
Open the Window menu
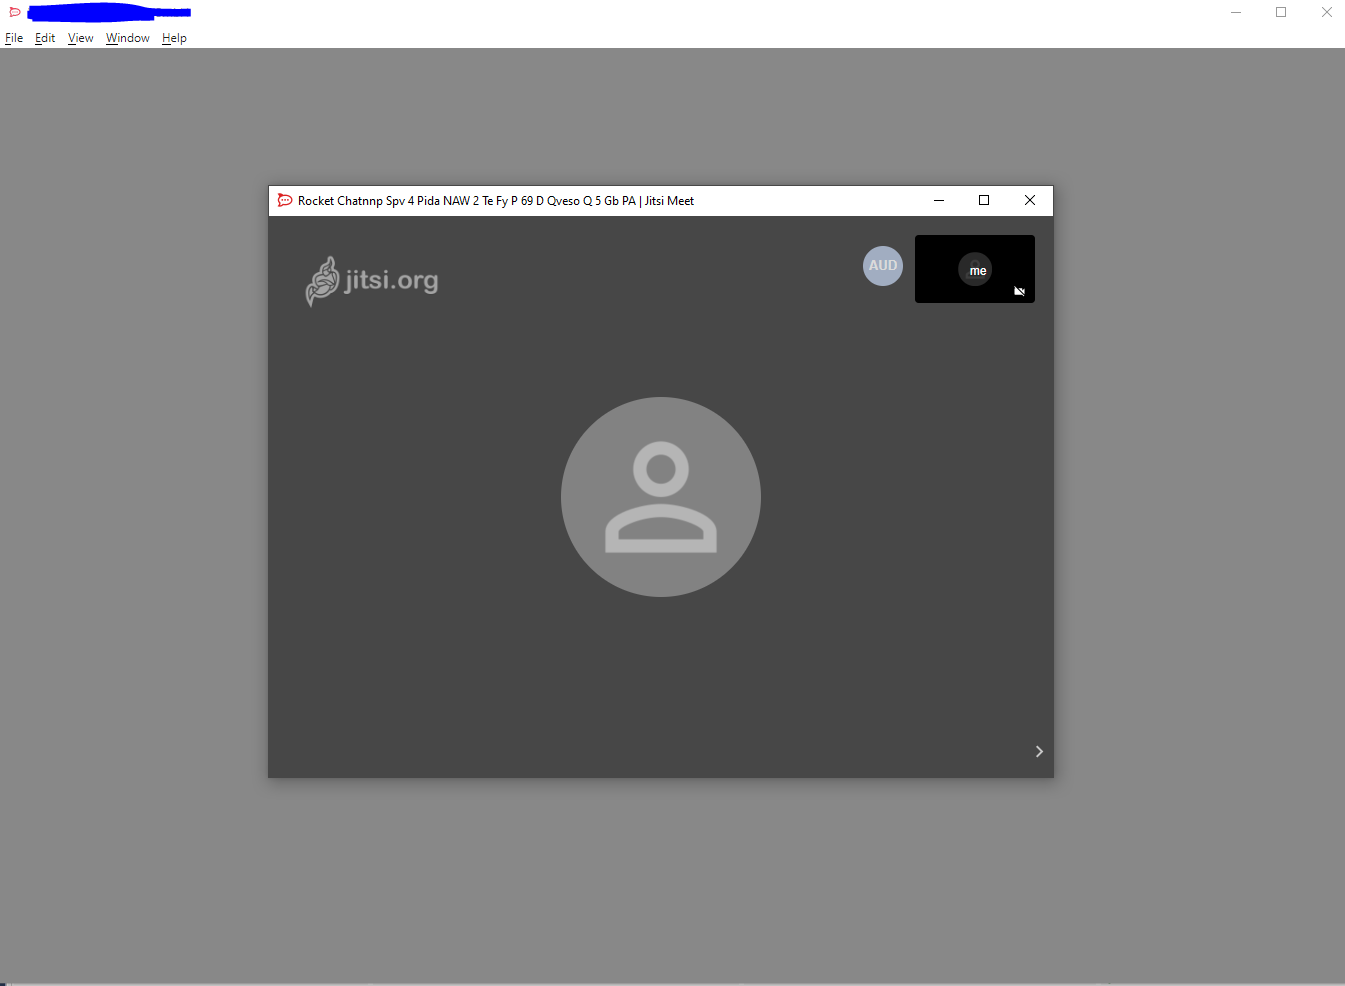tap(128, 38)
